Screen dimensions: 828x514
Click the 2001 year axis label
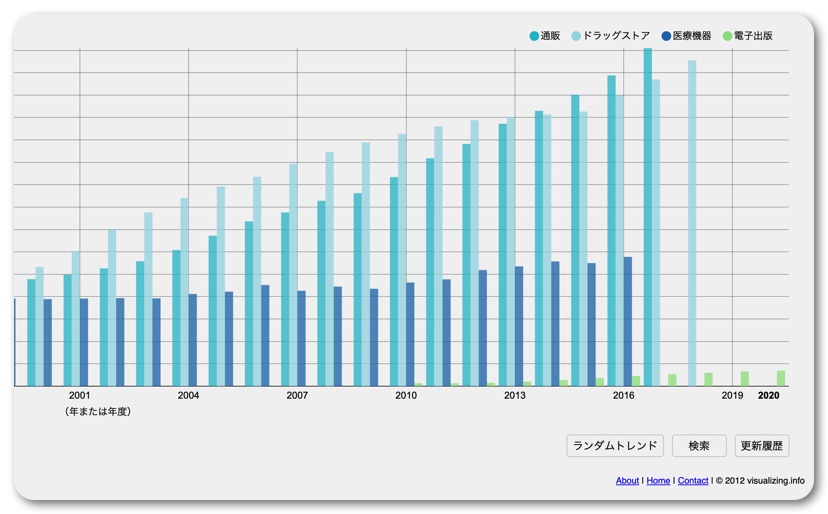tap(80, 396)
